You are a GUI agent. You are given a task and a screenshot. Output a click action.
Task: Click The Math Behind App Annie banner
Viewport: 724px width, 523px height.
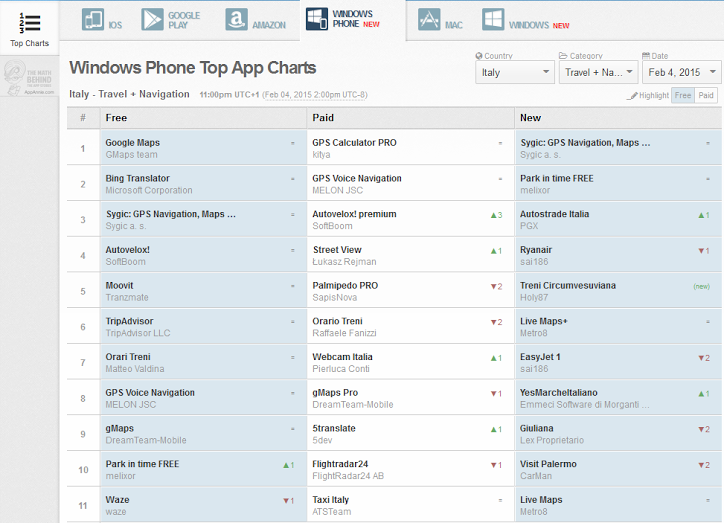29,77
